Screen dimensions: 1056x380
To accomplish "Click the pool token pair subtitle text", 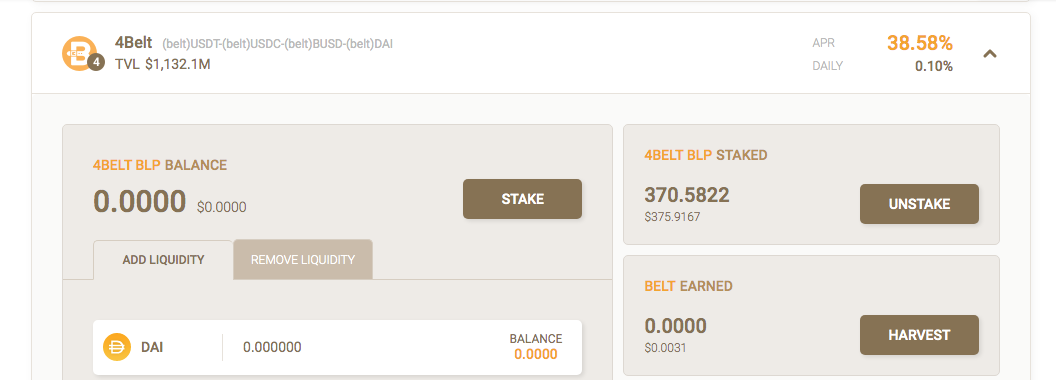I will click(x=277, y=44).
